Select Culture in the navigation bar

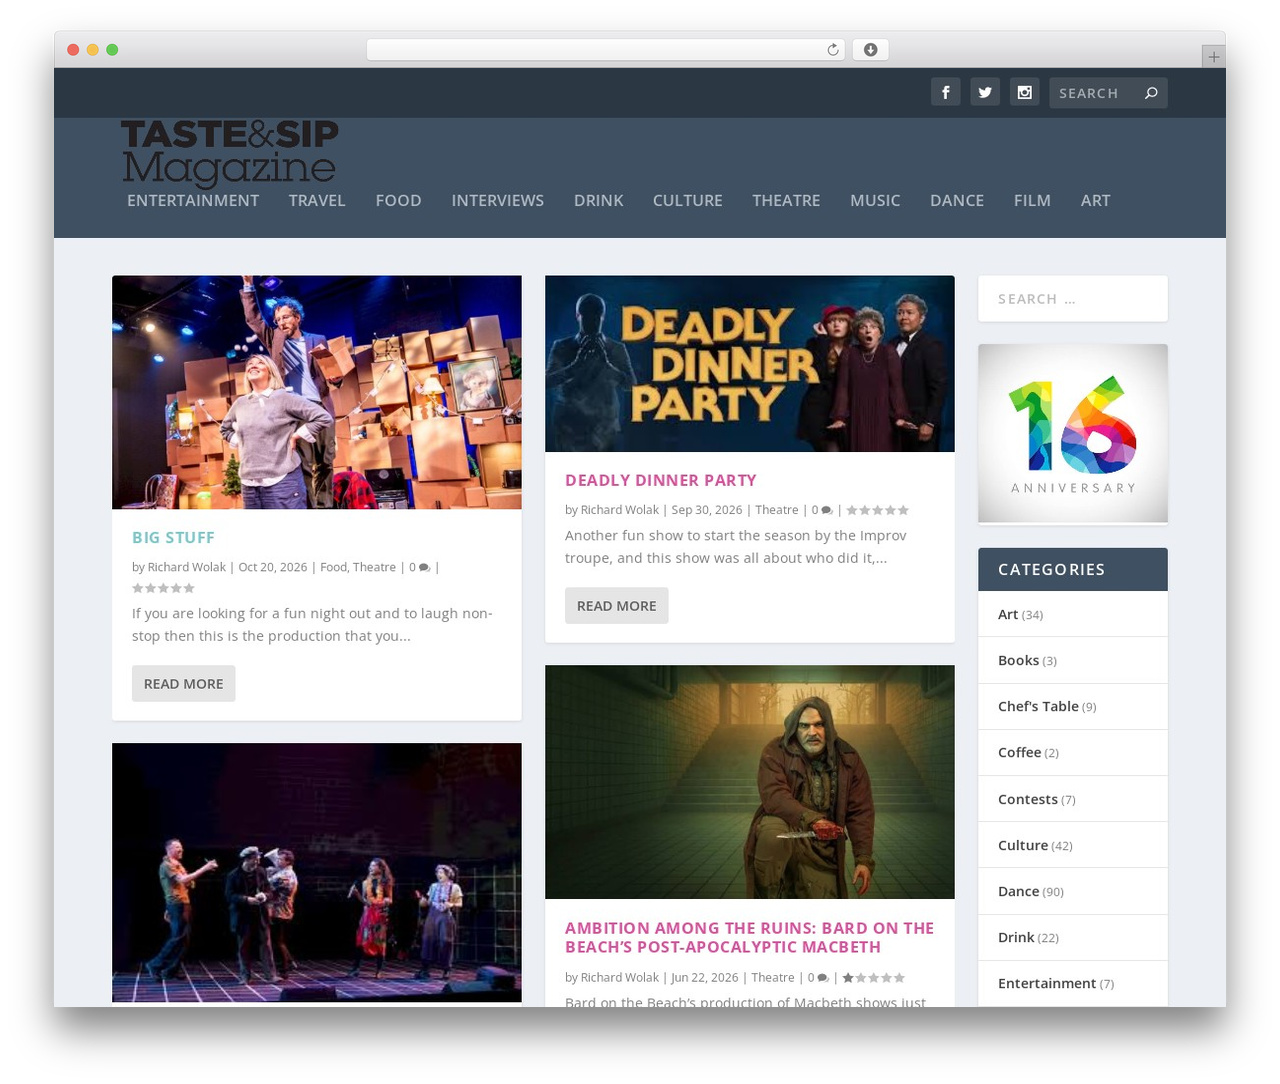pos(688,200)
